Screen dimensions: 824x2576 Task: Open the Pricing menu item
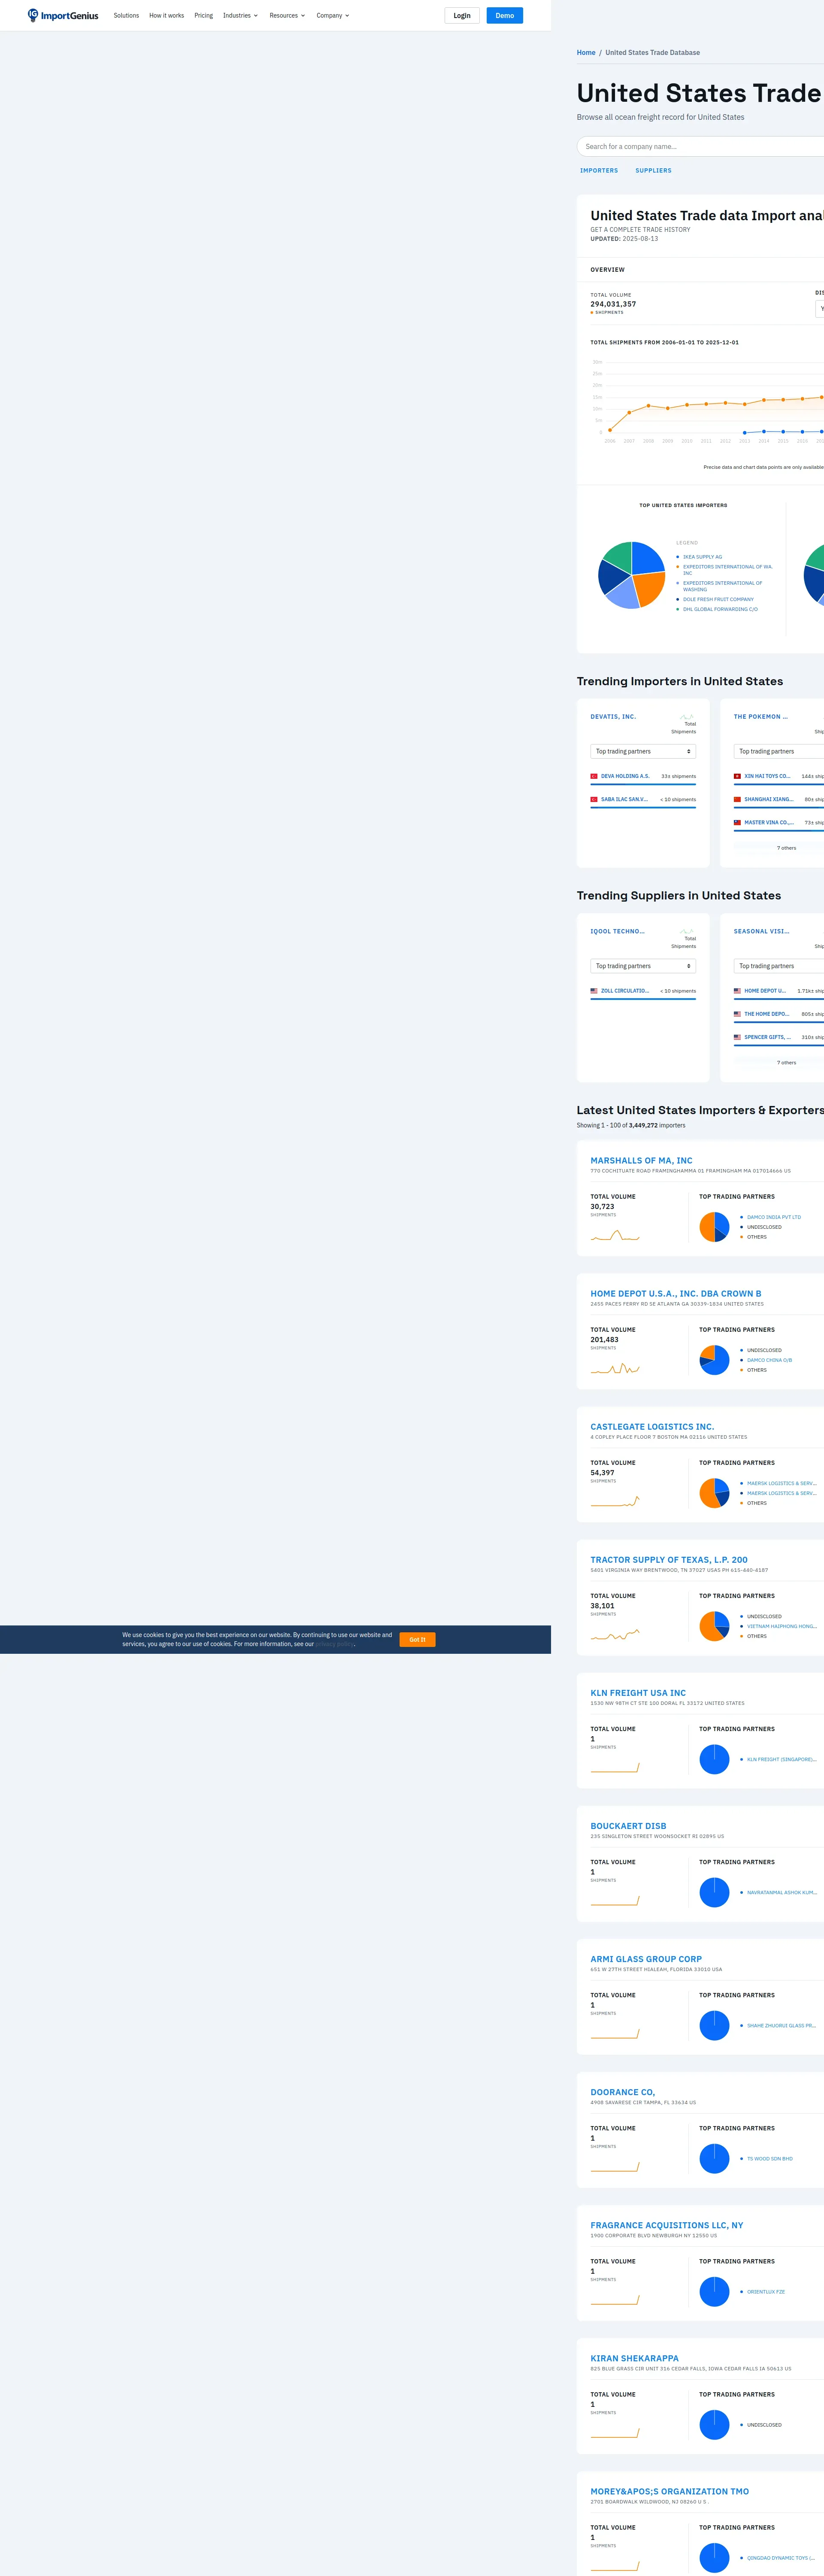coord(203,15)
